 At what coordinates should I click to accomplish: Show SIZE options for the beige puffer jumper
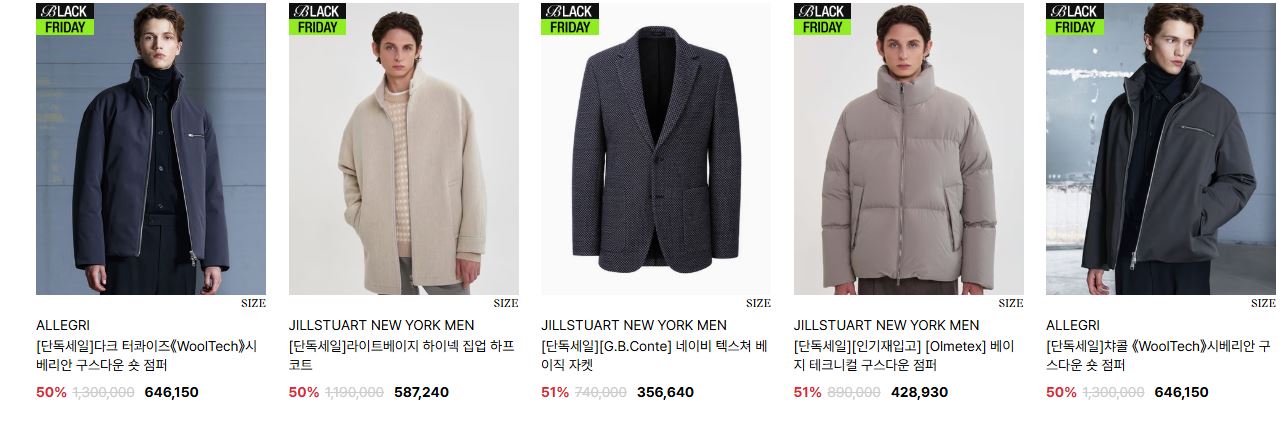[x=1011, y=303]
